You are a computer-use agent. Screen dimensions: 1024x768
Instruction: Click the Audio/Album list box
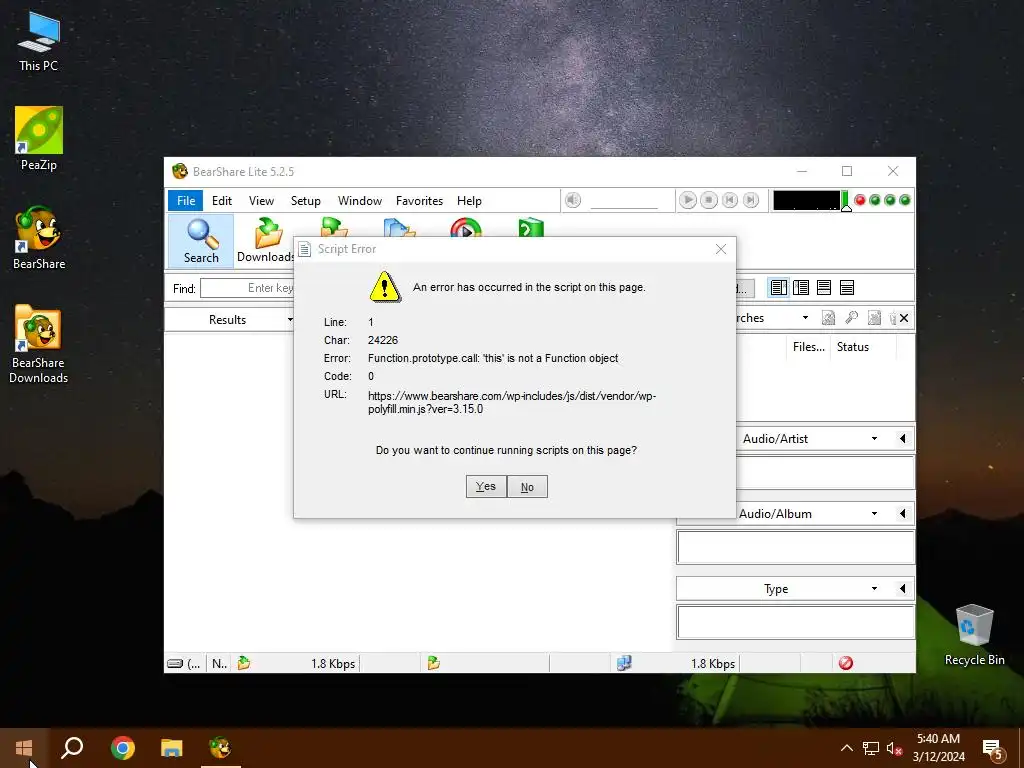point(795,547)
